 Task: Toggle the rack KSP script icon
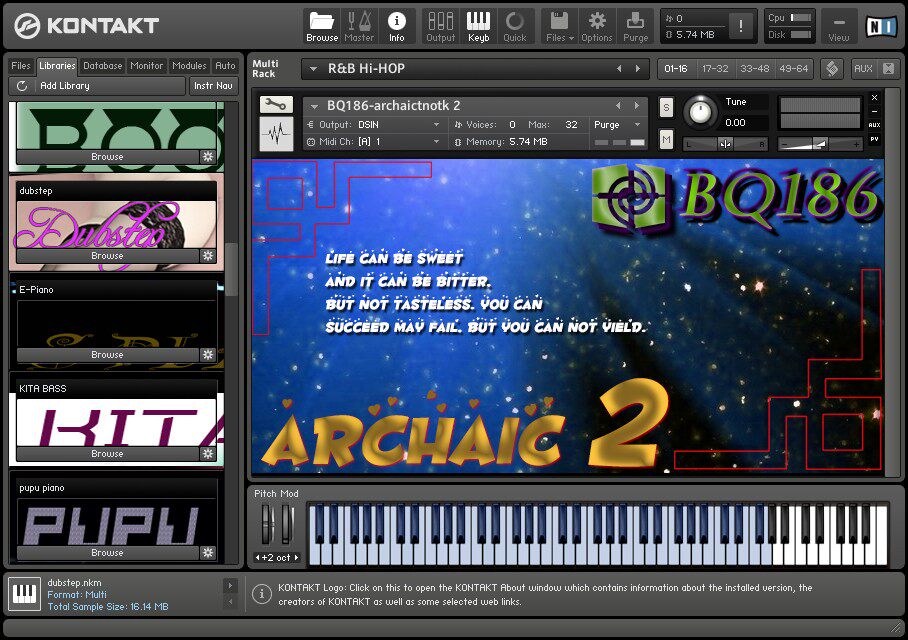[x=832, y=68]
